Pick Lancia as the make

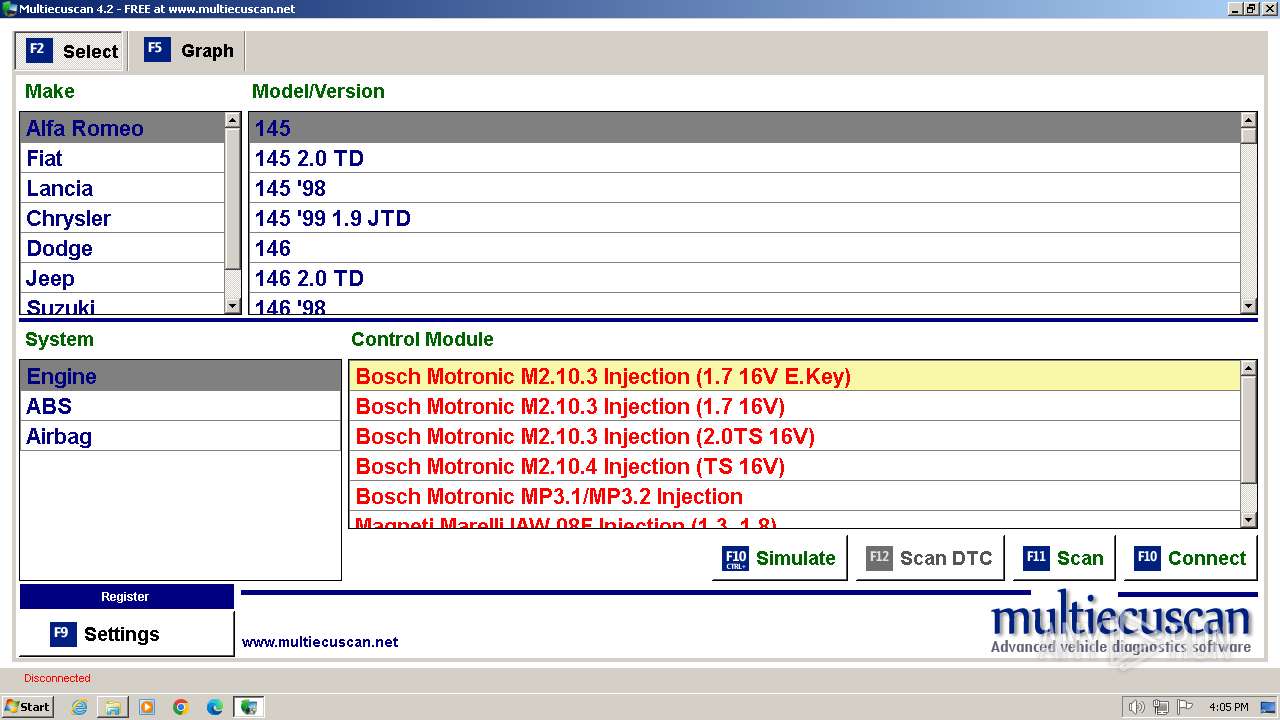122,188
